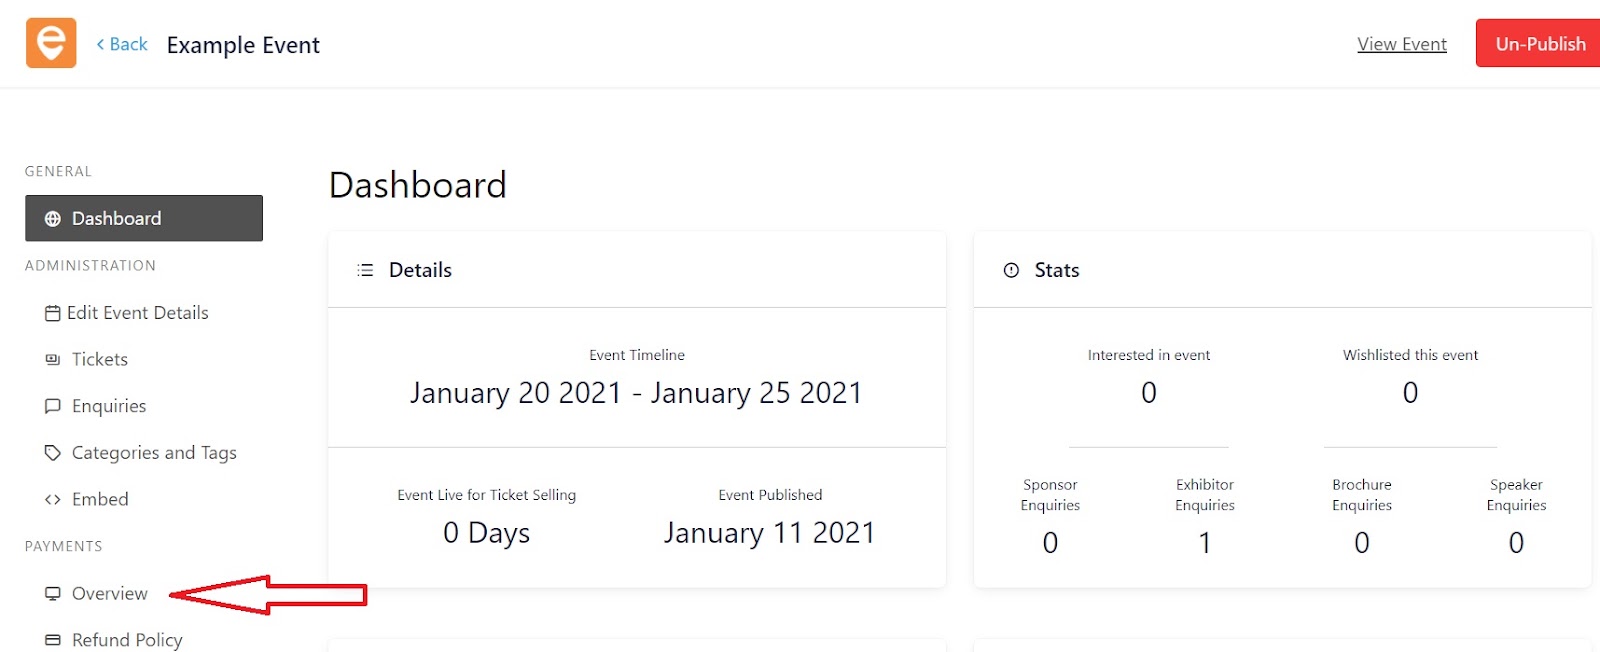This screenshot has height=652, width=1600.
Task: Open Categories and Tags page
Action: click(154, 453)
